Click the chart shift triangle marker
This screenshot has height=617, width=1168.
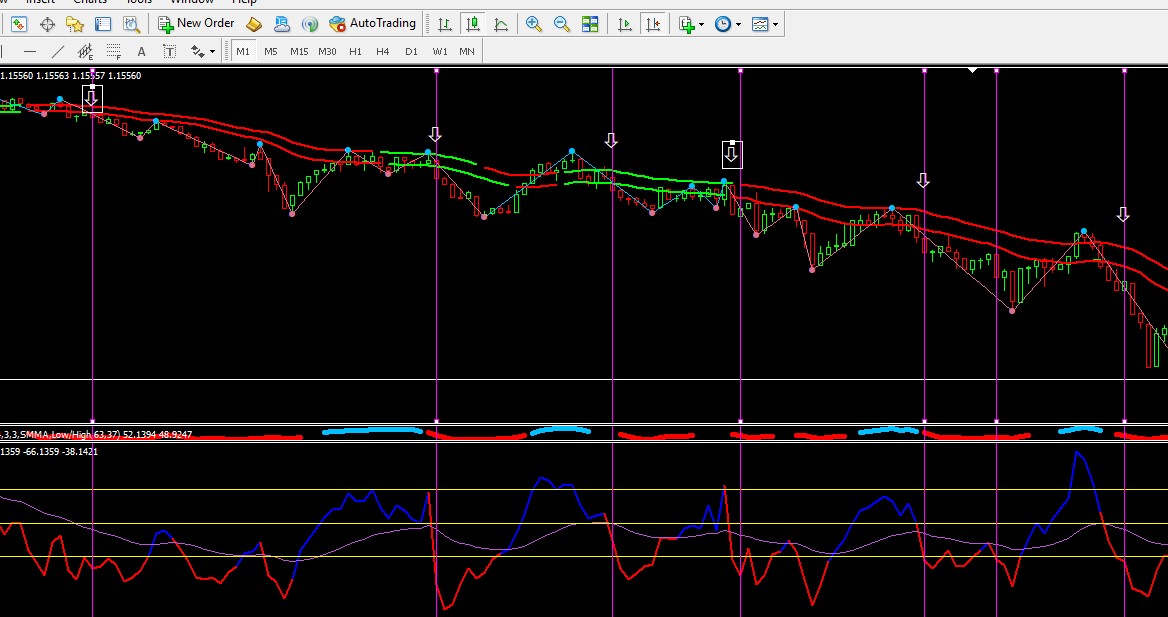click(x=972, y=71)
